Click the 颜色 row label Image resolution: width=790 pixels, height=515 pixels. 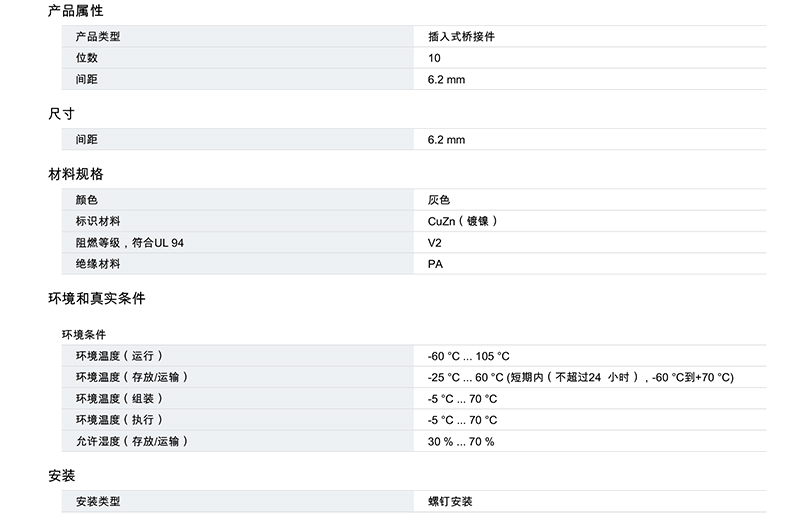tap(86, 200)
